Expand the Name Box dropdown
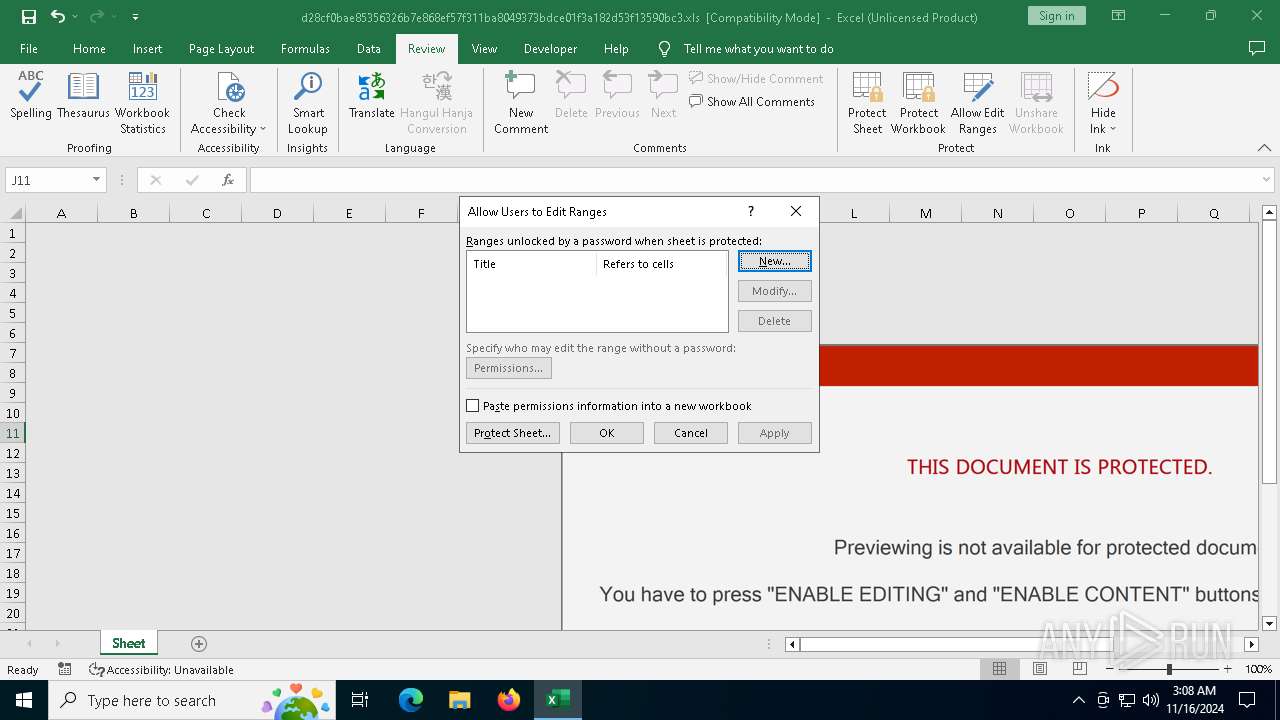This screenshot has height=720, width=1280. point(97,180)
